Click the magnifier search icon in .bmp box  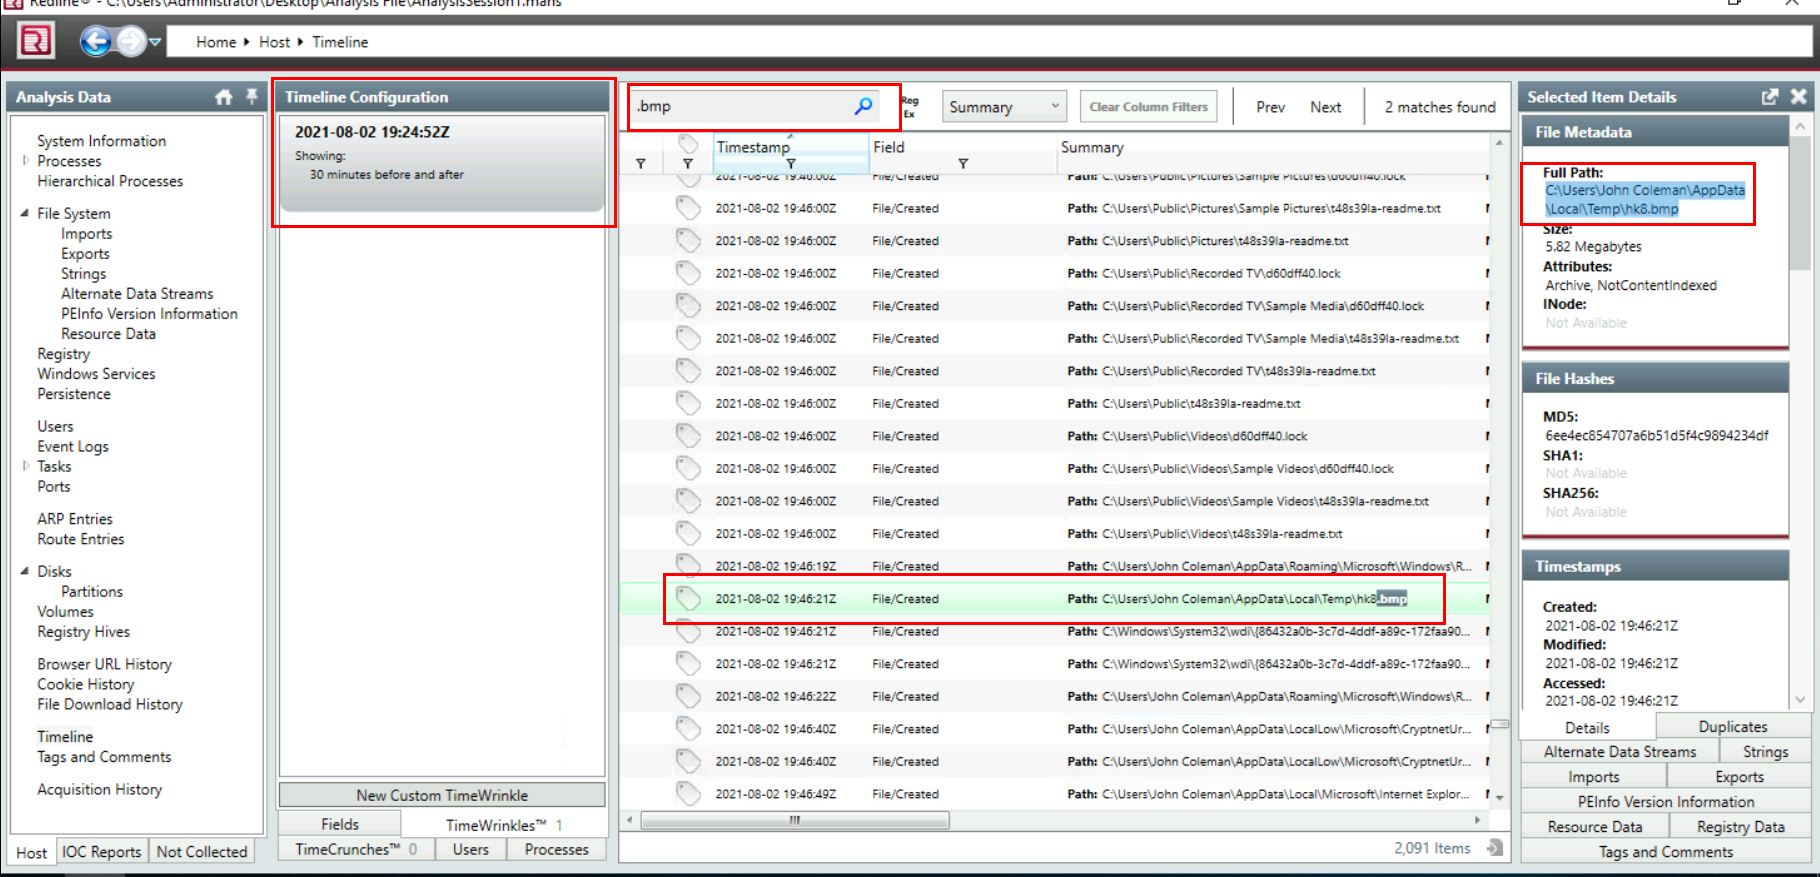(863, 106)
